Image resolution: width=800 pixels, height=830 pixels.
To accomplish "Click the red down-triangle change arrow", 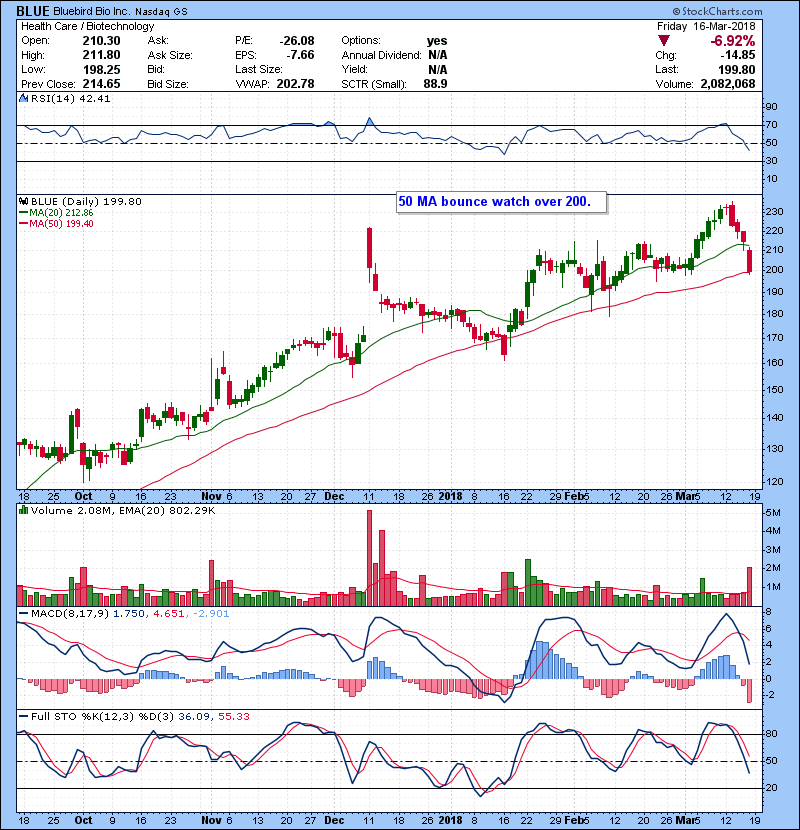I will coord(664,41).
